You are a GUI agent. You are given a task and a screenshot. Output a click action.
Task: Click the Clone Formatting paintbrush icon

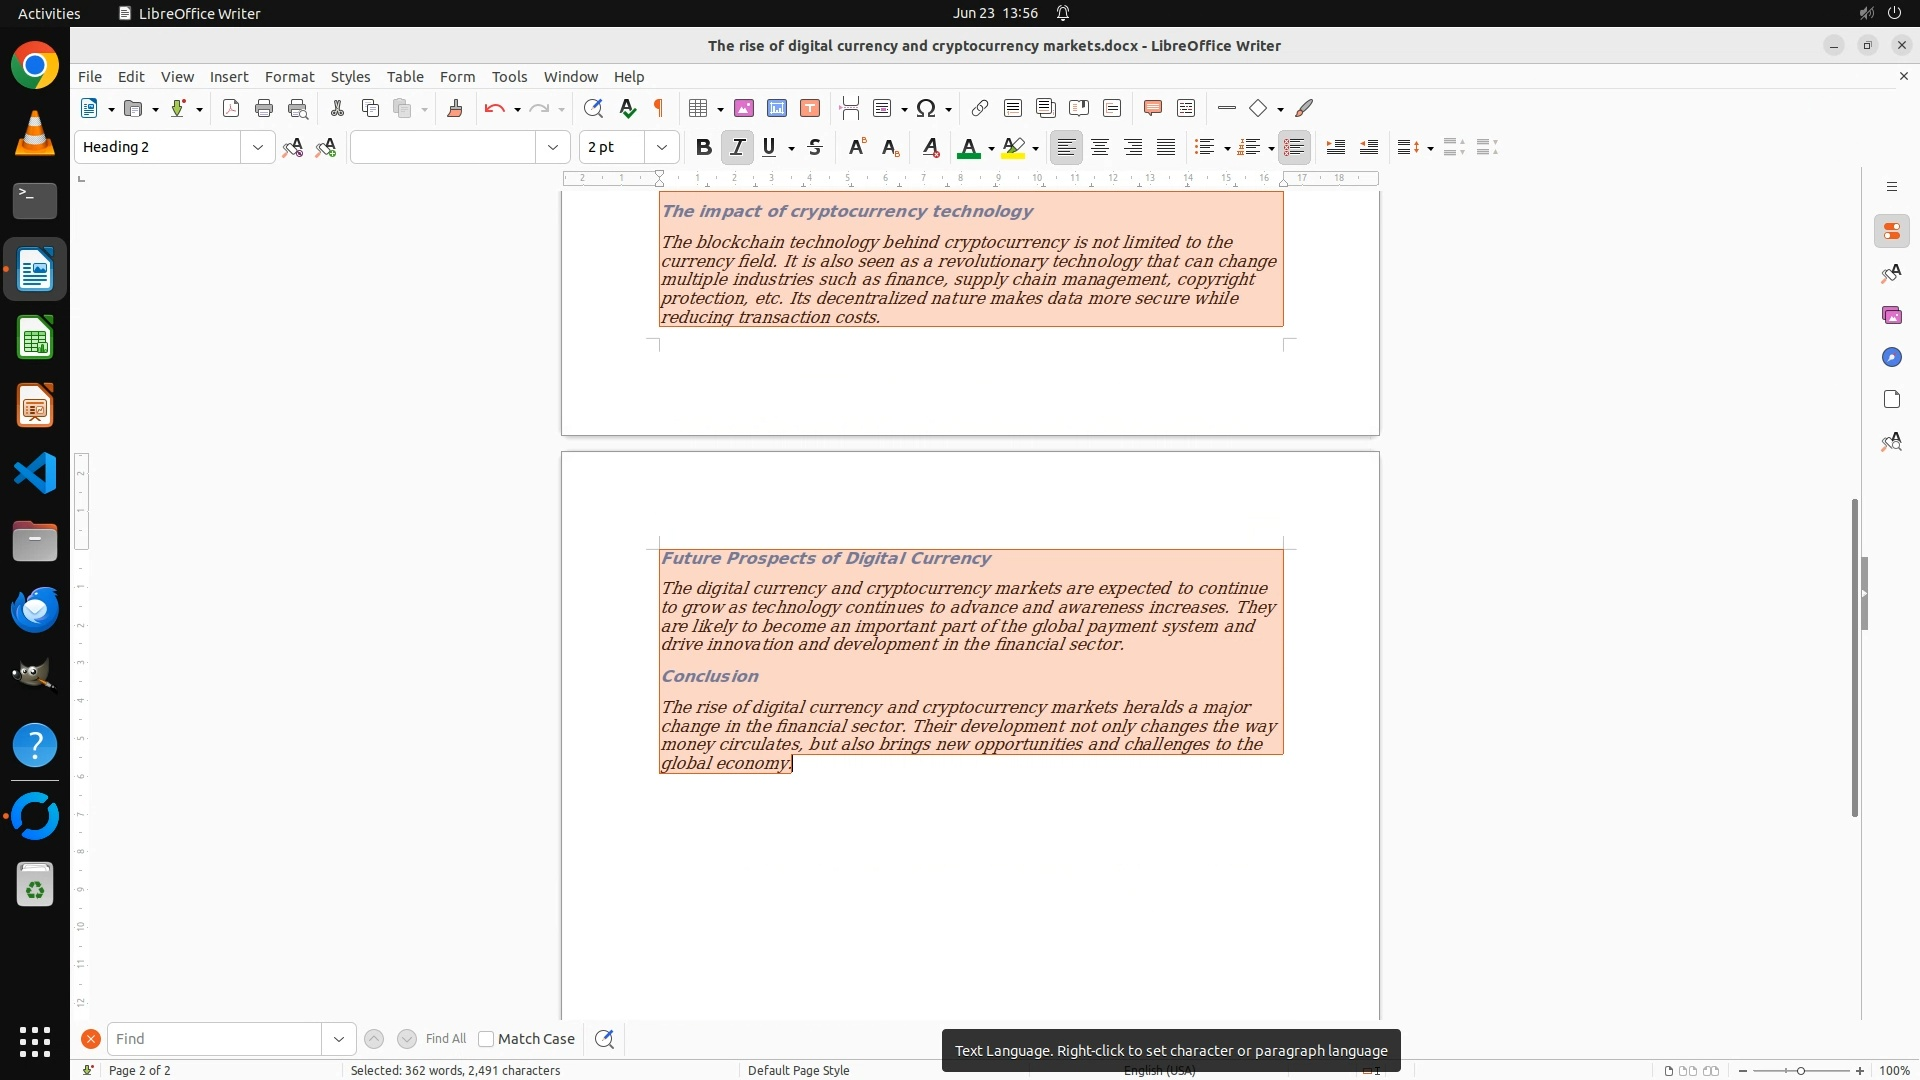454,108
